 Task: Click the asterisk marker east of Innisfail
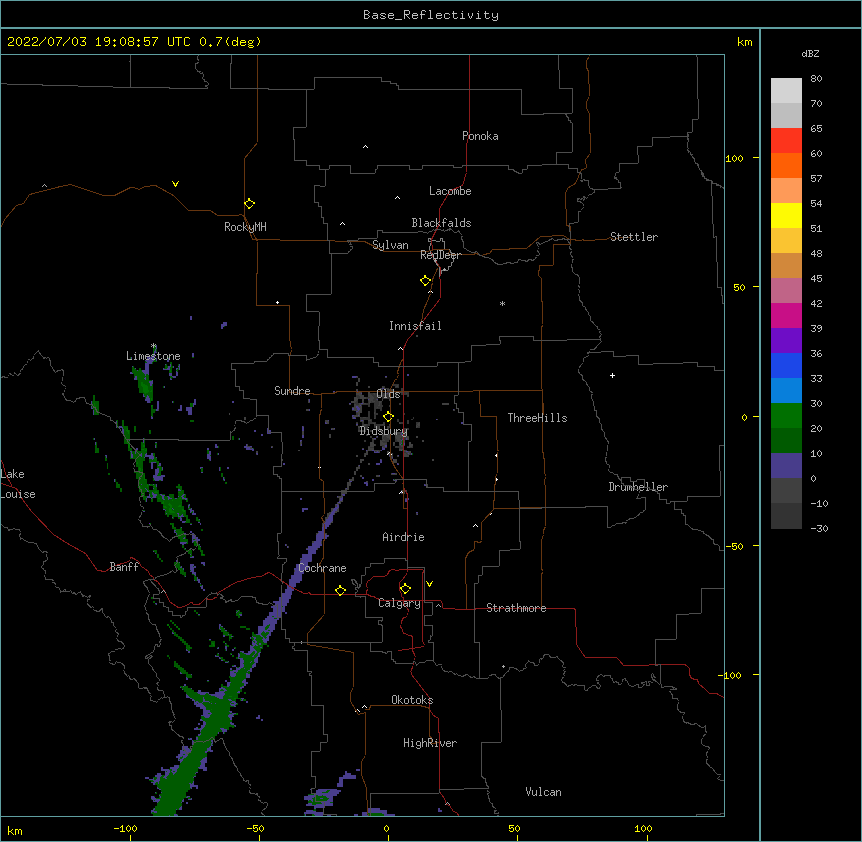pos(502,303)
